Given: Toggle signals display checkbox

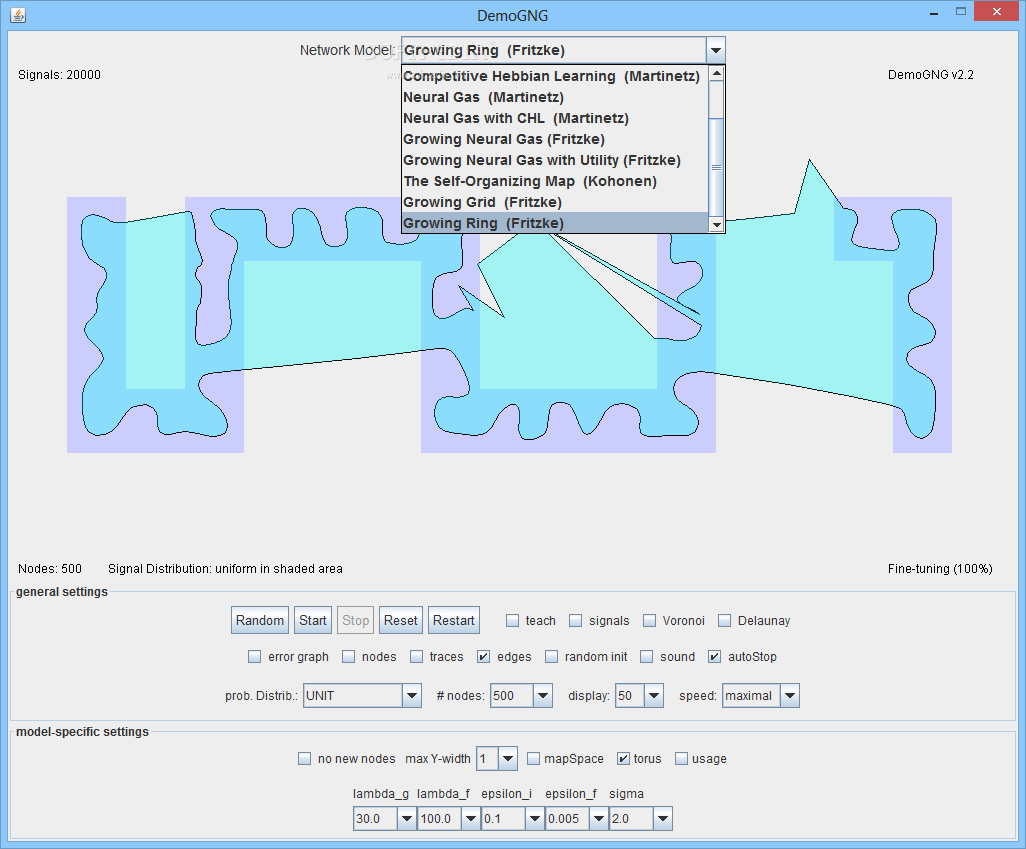Looking at the screenshot, I should [575, 621].
